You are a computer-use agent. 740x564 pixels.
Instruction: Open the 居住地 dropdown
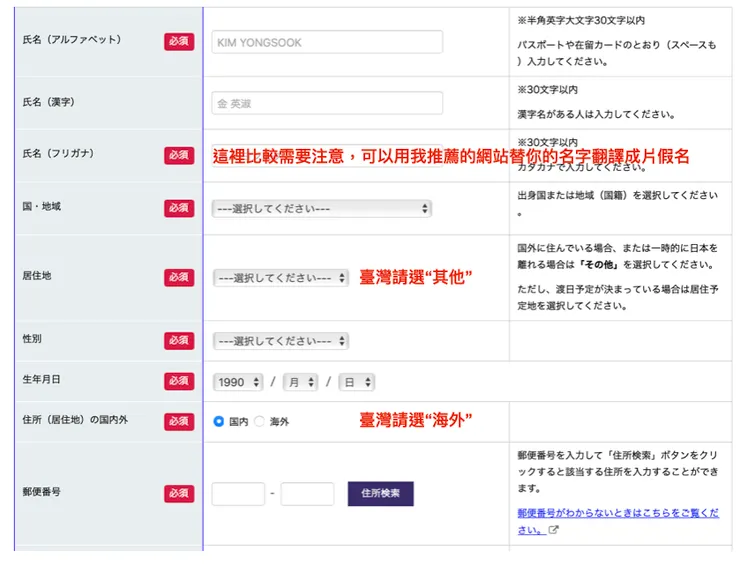[x=281, y=278]
